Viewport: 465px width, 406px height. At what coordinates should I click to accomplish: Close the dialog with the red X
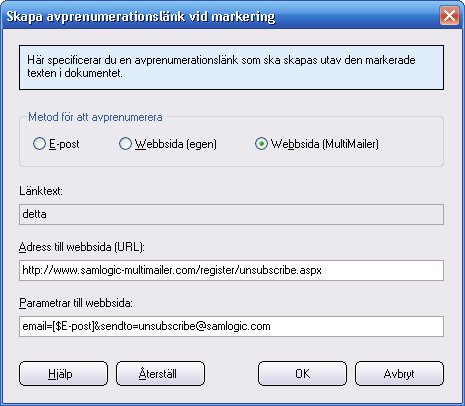[x=449, y=15]
